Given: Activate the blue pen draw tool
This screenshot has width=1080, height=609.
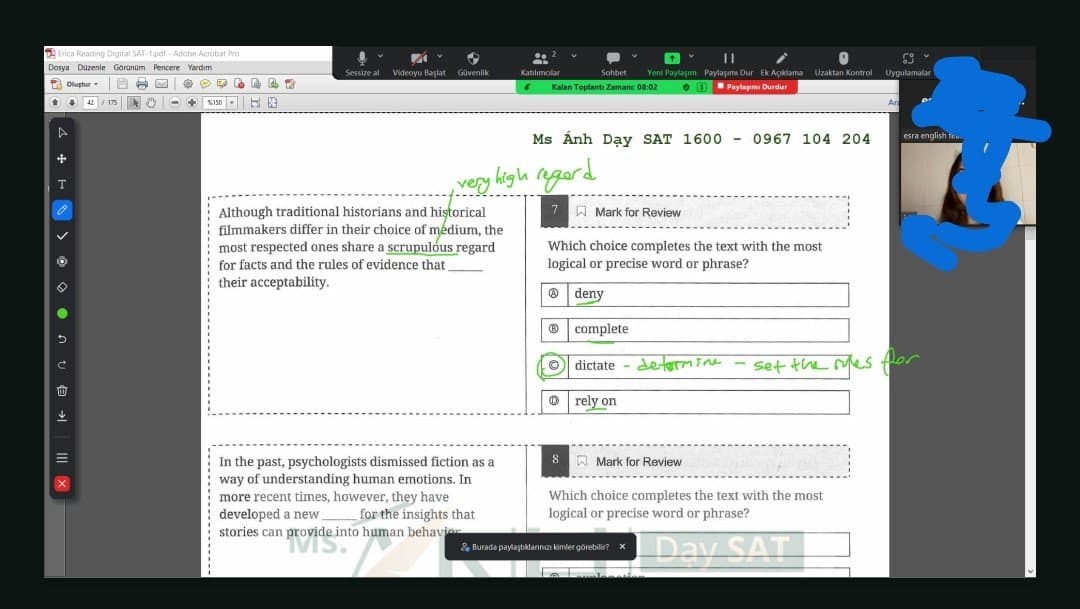Looking at the screenshot, I should point(62,209).
